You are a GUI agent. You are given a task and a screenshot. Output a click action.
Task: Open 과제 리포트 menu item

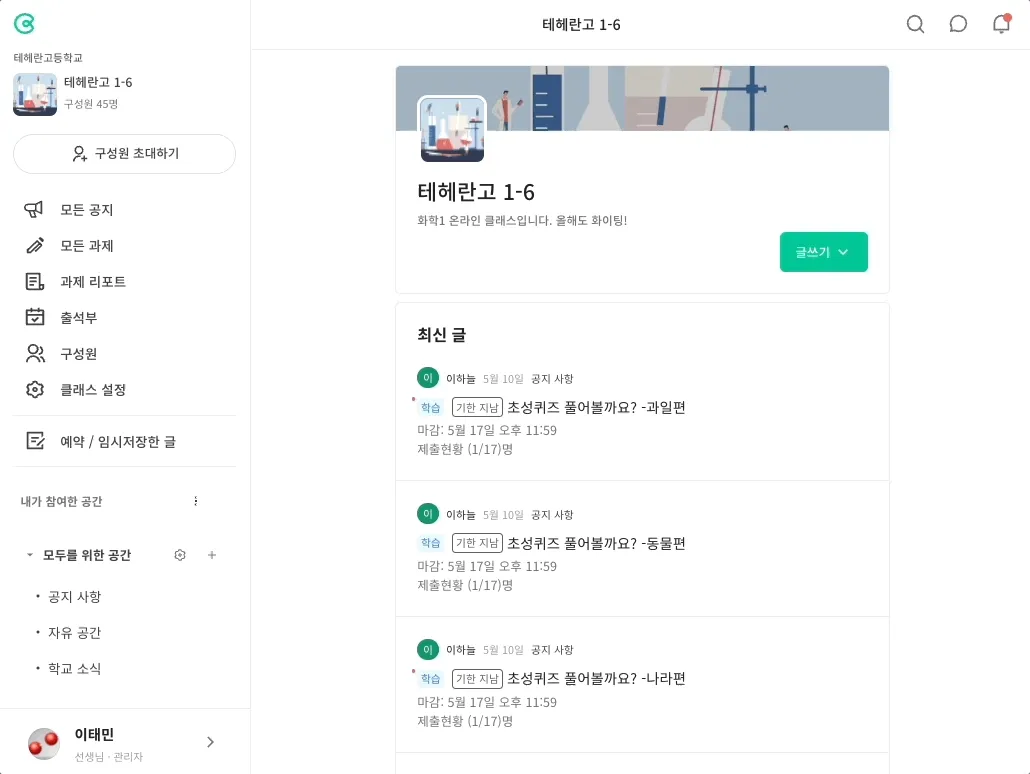click(x=92, y=282)
